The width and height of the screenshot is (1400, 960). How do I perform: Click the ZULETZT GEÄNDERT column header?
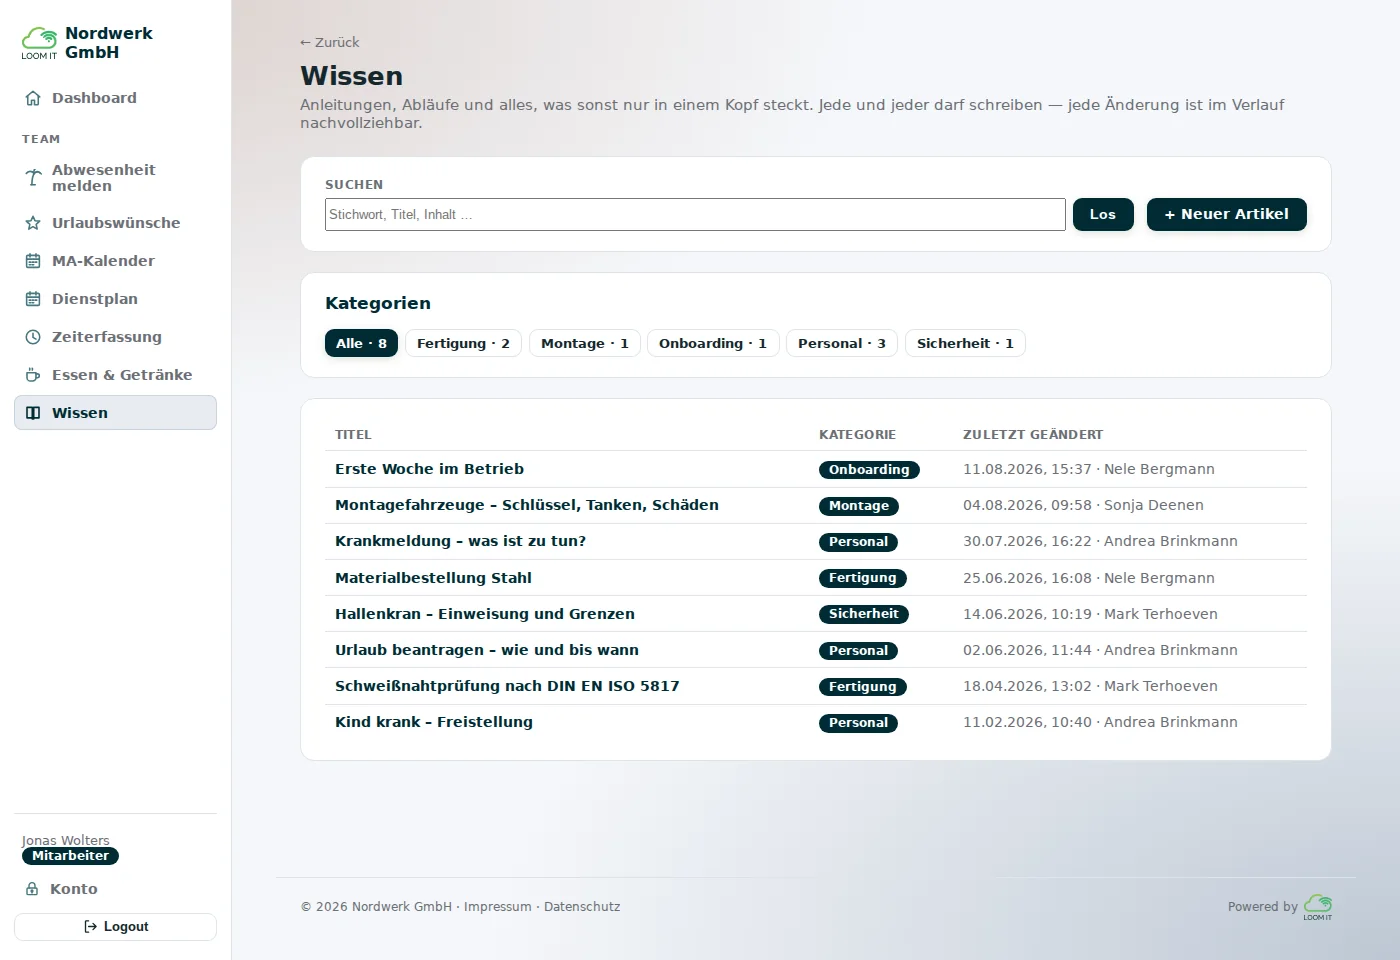click(1033, 435)
